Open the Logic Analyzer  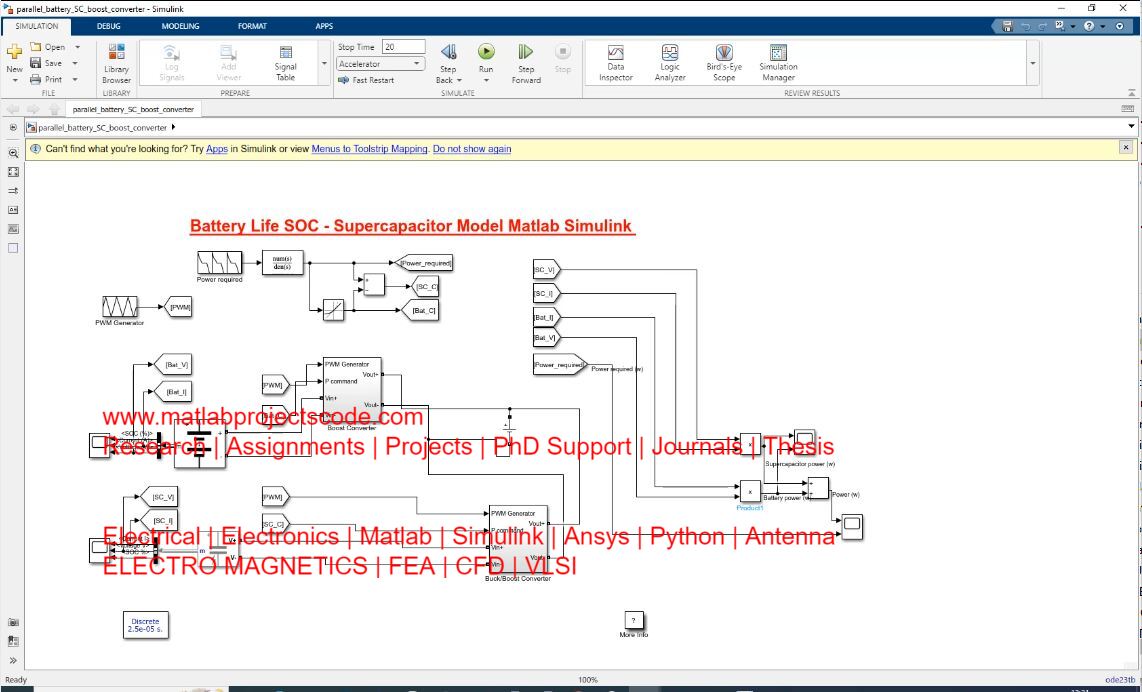point(670,63)
